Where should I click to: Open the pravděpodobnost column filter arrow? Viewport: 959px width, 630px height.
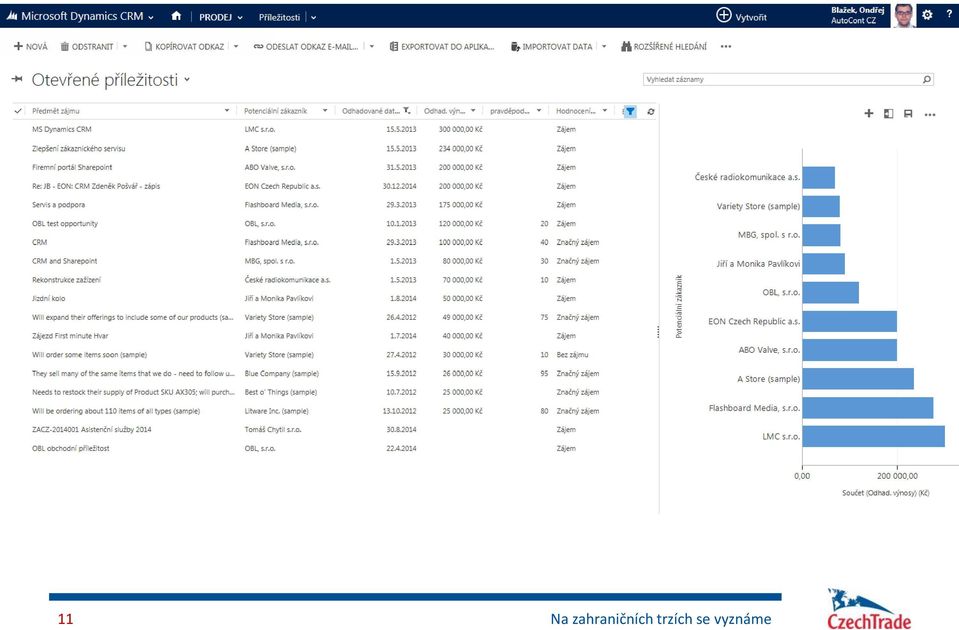coord(539,111)
